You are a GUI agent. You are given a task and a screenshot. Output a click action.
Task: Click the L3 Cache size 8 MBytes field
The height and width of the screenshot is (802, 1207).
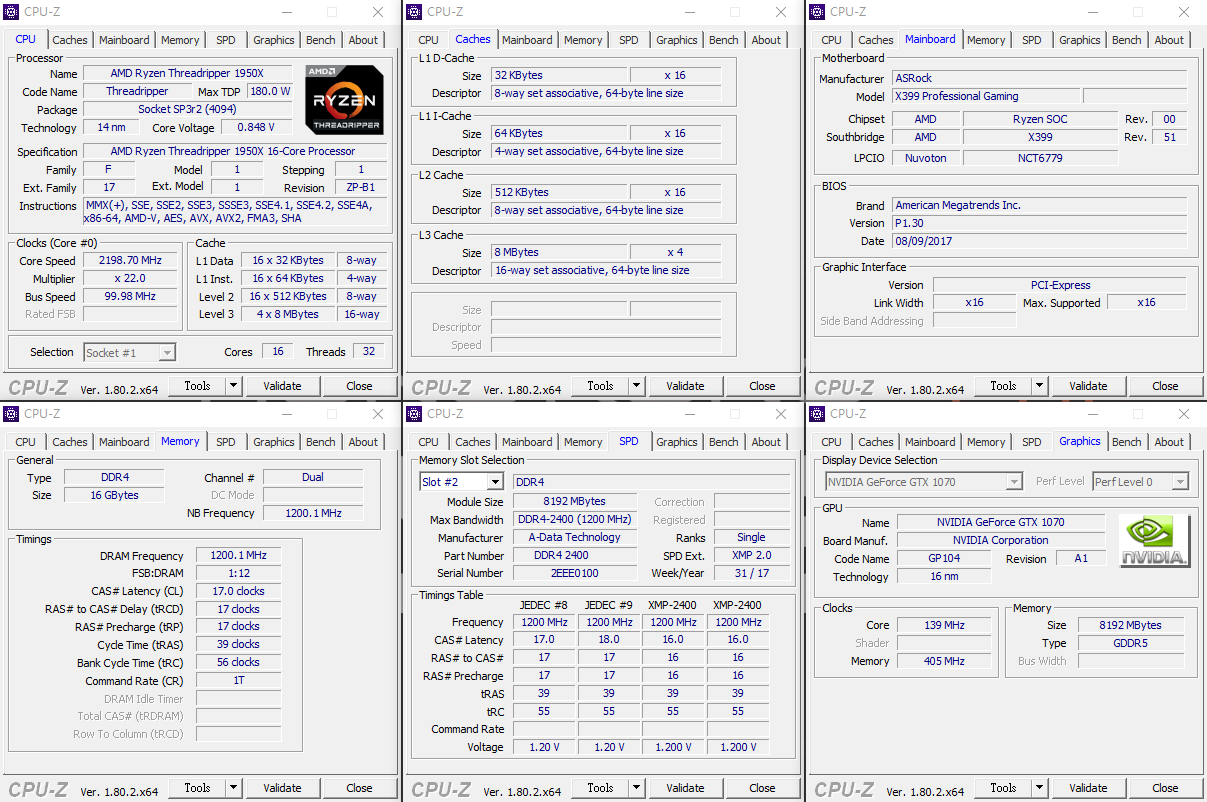[x=559, y=253]
